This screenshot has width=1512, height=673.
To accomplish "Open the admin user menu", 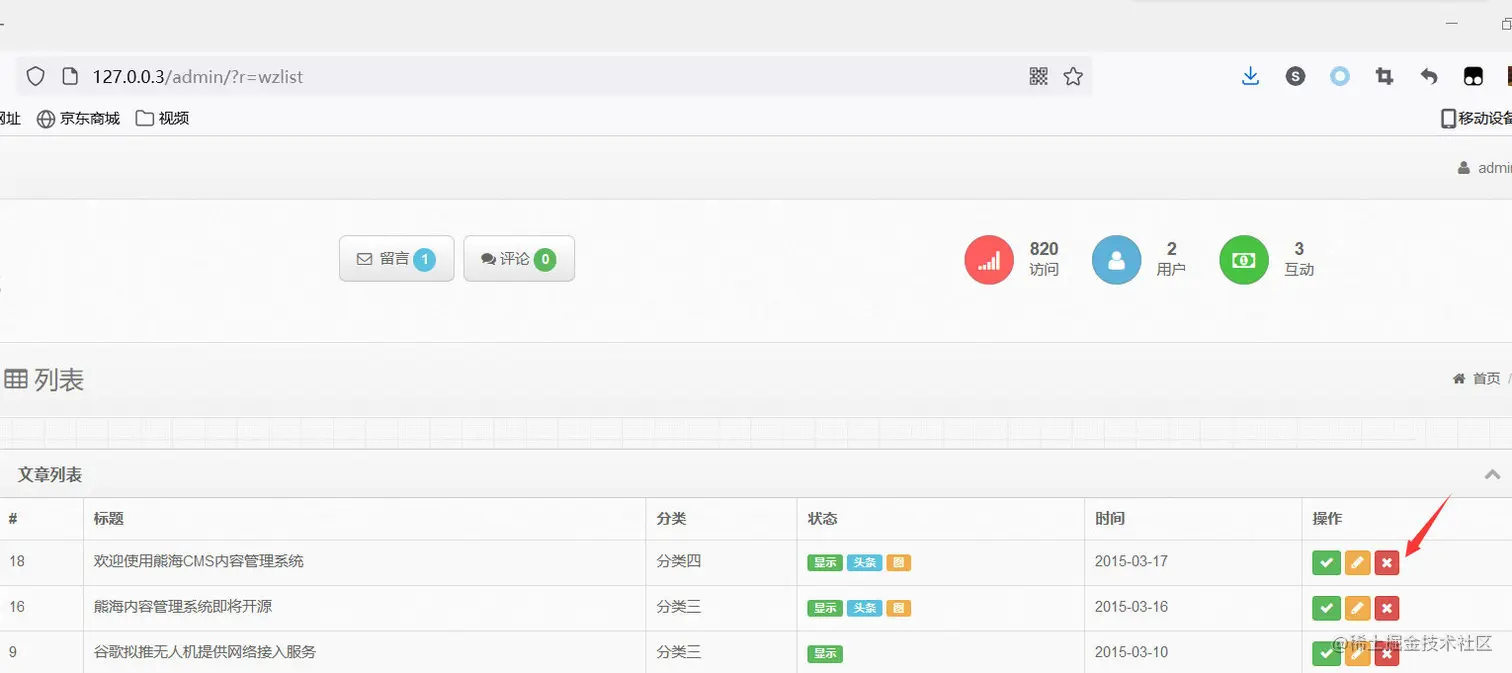I will click(1485, 168).
